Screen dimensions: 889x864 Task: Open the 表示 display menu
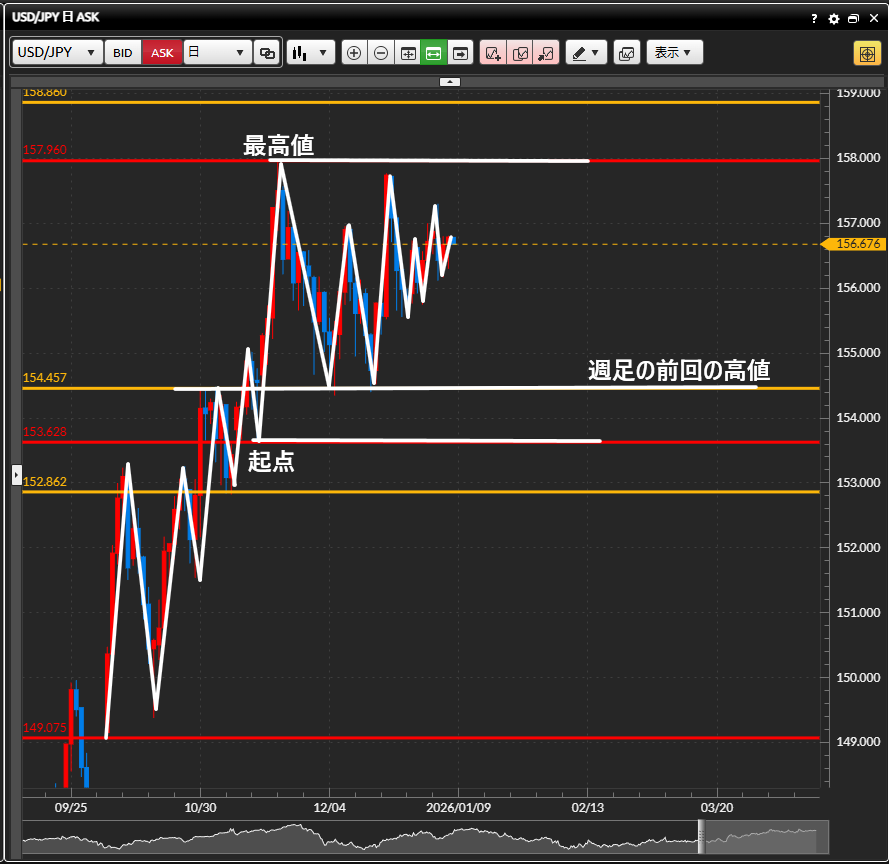click(x=674, y=53)
